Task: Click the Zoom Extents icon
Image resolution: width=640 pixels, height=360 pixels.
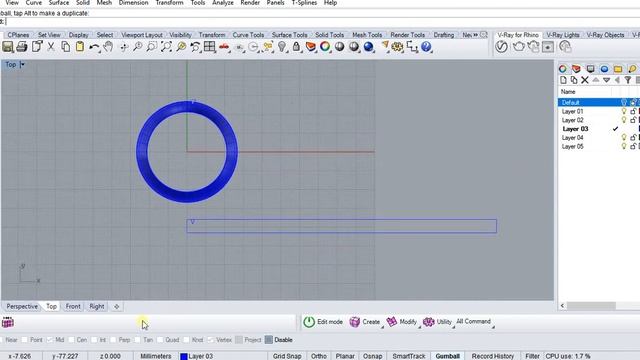Action: pos(166,47)
